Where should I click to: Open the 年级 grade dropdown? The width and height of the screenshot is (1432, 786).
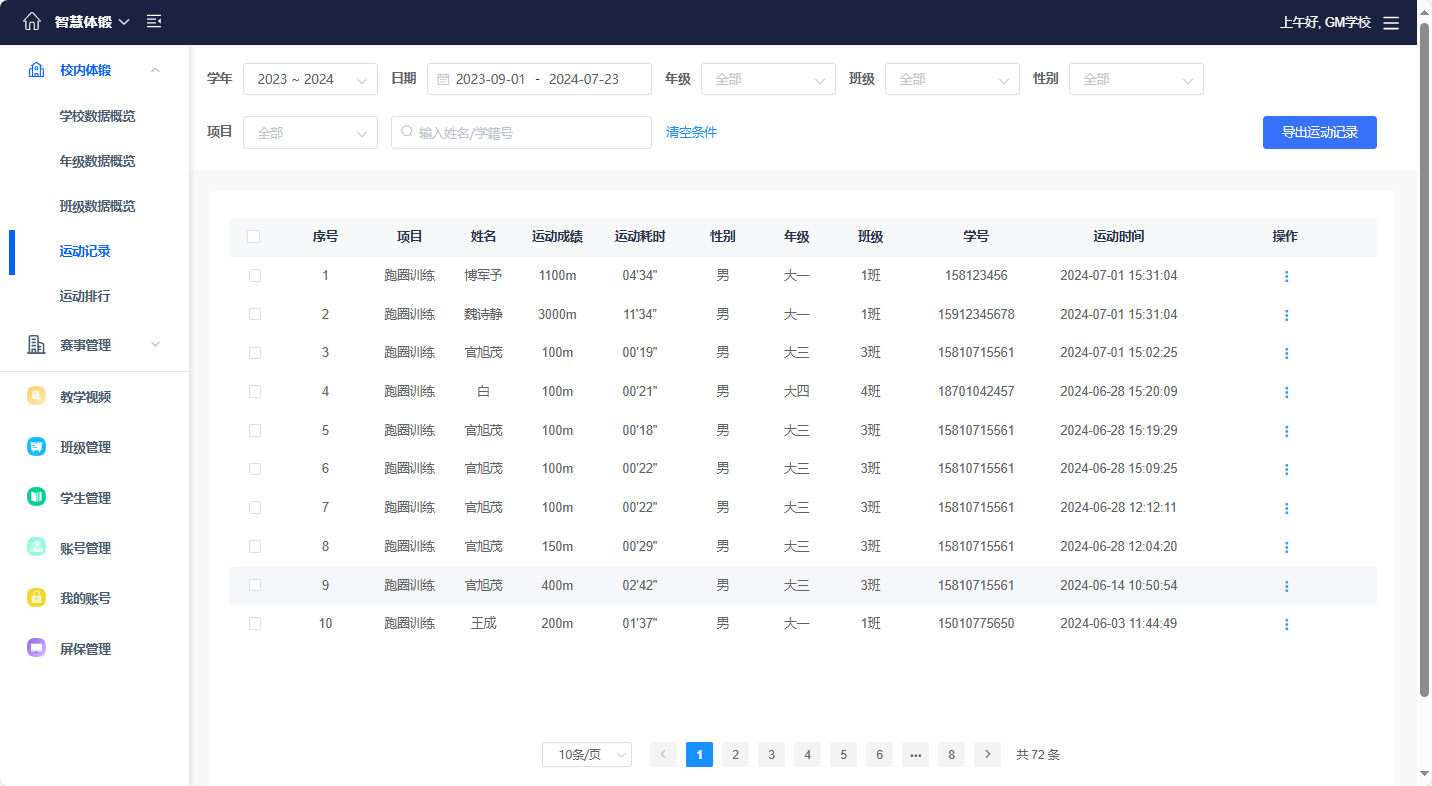(x=768, y=79)
